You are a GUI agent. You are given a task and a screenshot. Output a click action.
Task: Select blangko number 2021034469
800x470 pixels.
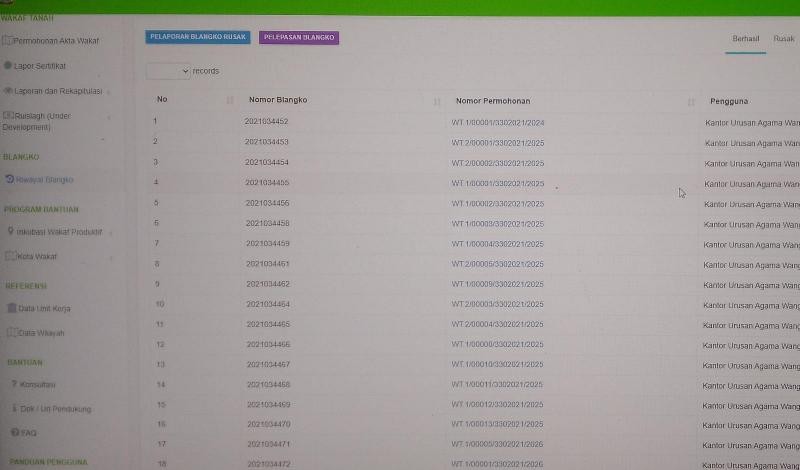[269, 404]
